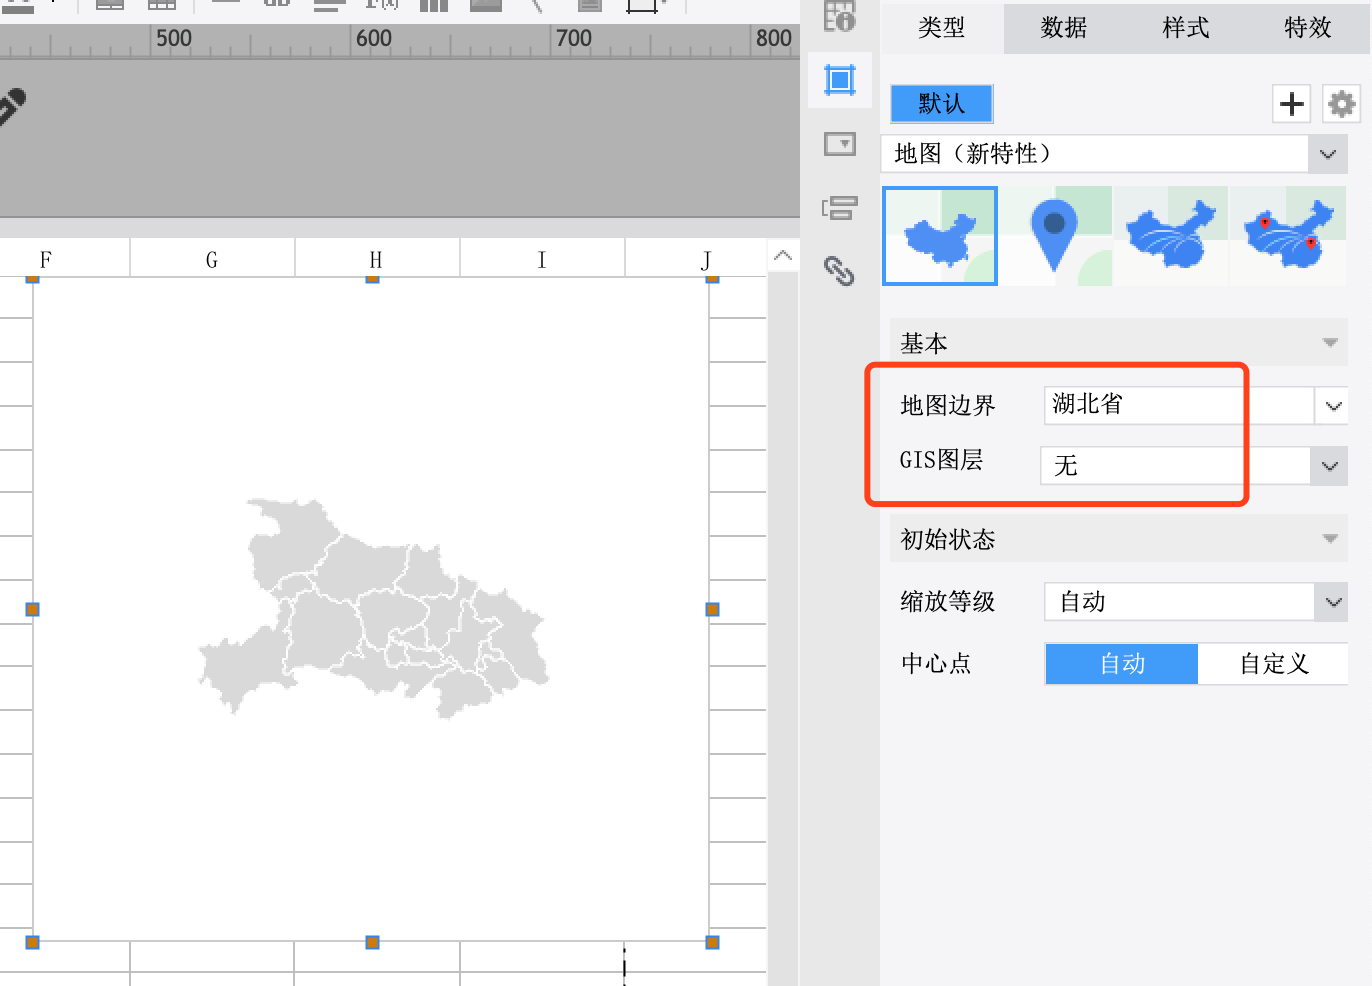
Task: Set 中心点 to 自定义
Action: point(1273,663)
